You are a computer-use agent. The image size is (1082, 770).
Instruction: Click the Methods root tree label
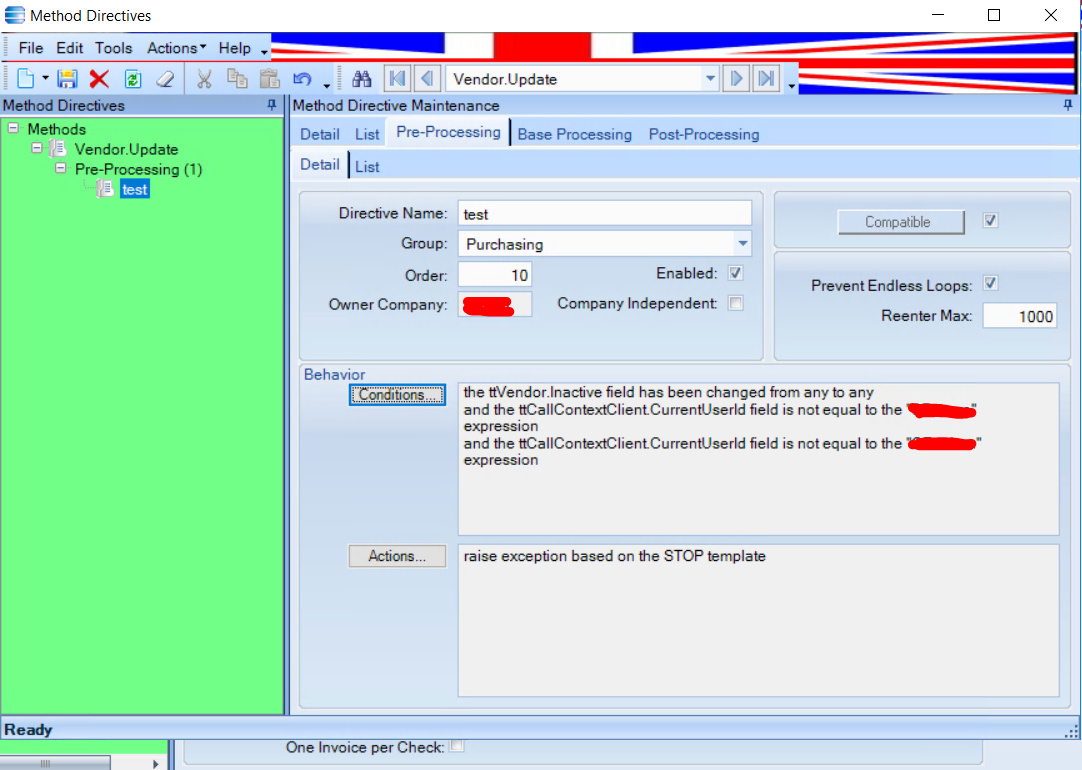(57, 129)
